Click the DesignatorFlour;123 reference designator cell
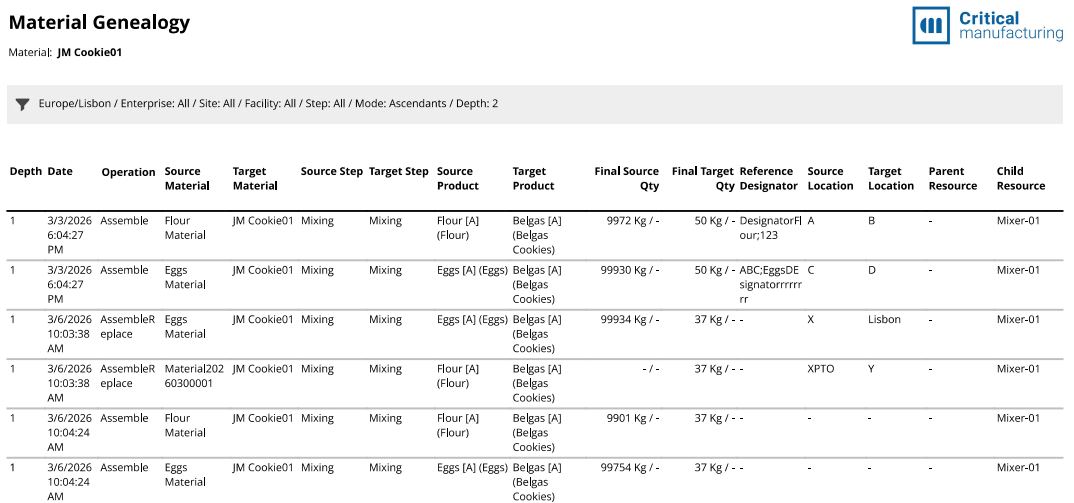Viewport: 1074px width, 503px height. click(x=770, y=228)
